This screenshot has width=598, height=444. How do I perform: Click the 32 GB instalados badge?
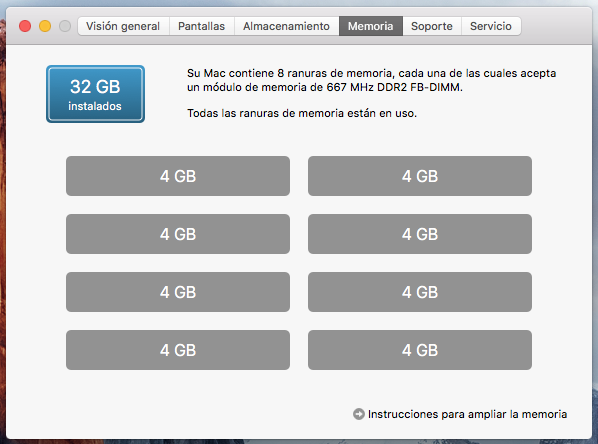point(95,94)
